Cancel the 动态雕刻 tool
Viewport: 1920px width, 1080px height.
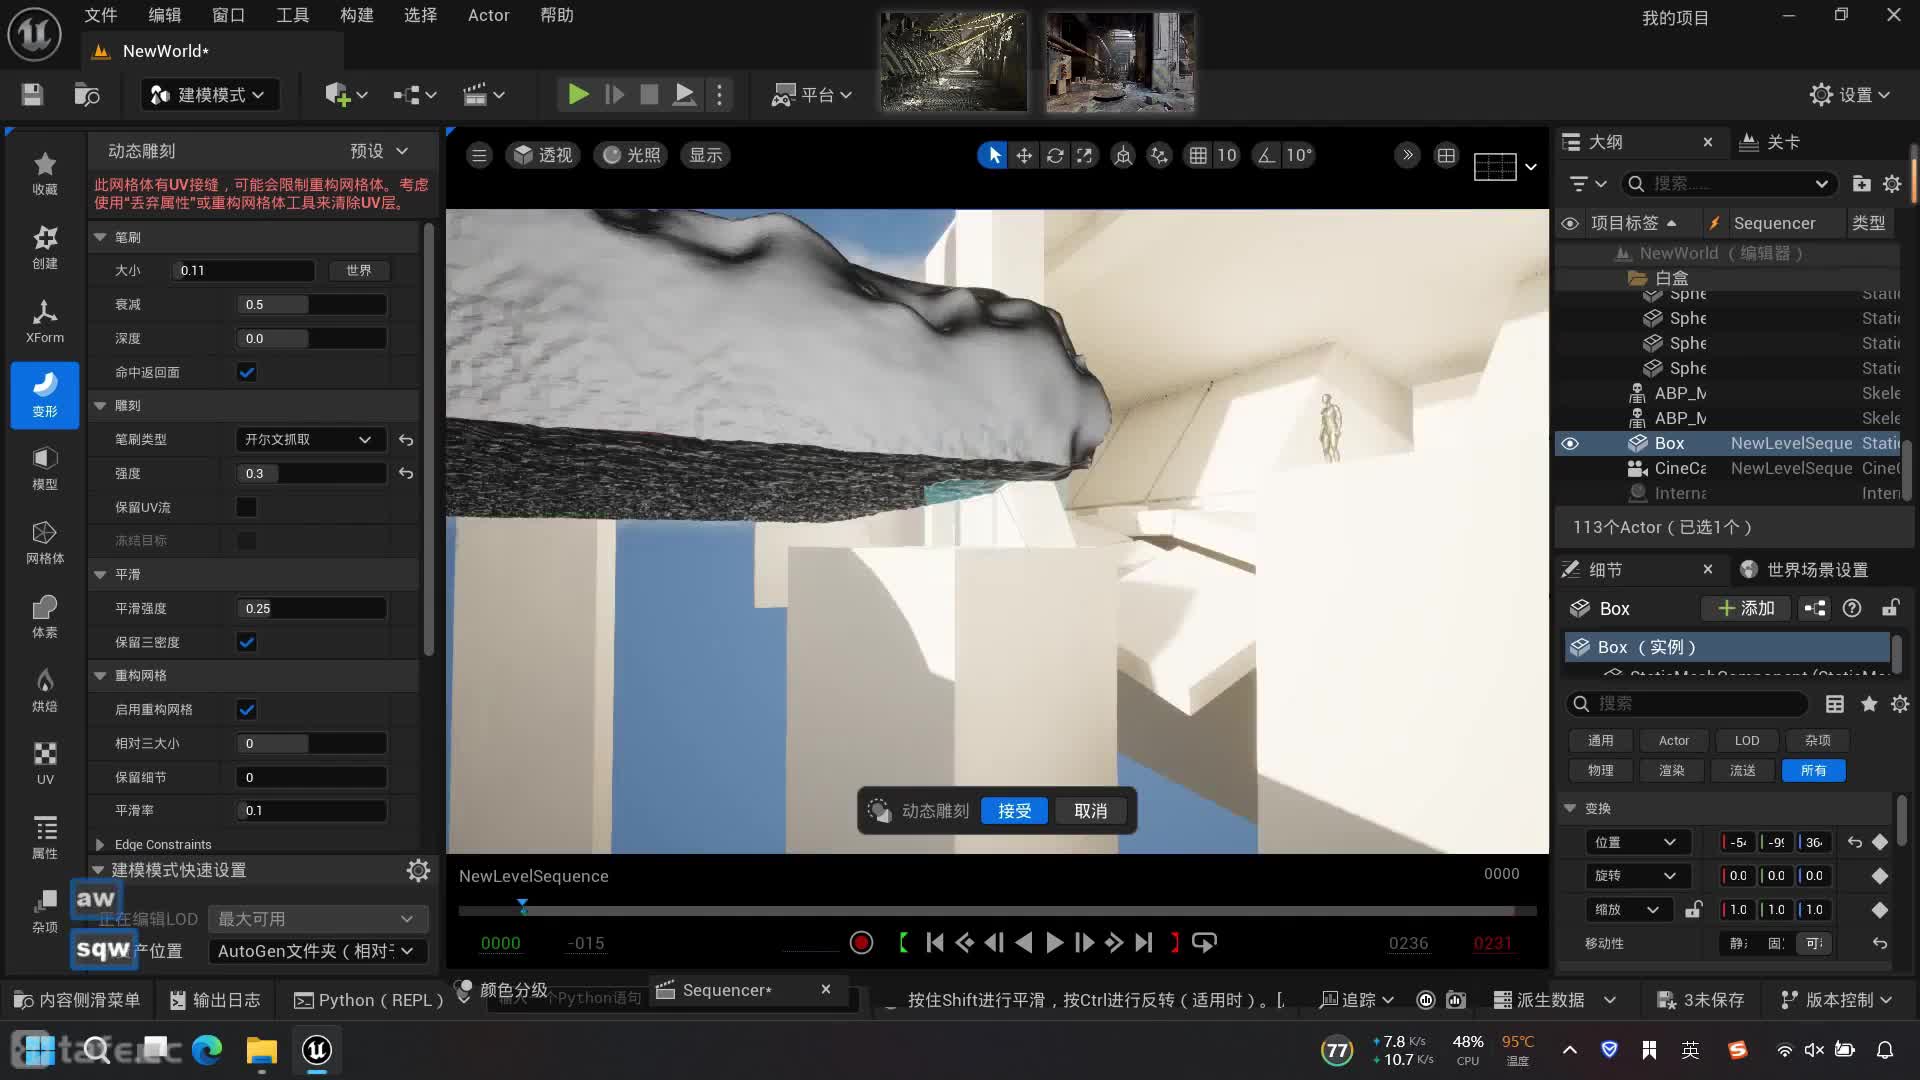pos(1090,811)
